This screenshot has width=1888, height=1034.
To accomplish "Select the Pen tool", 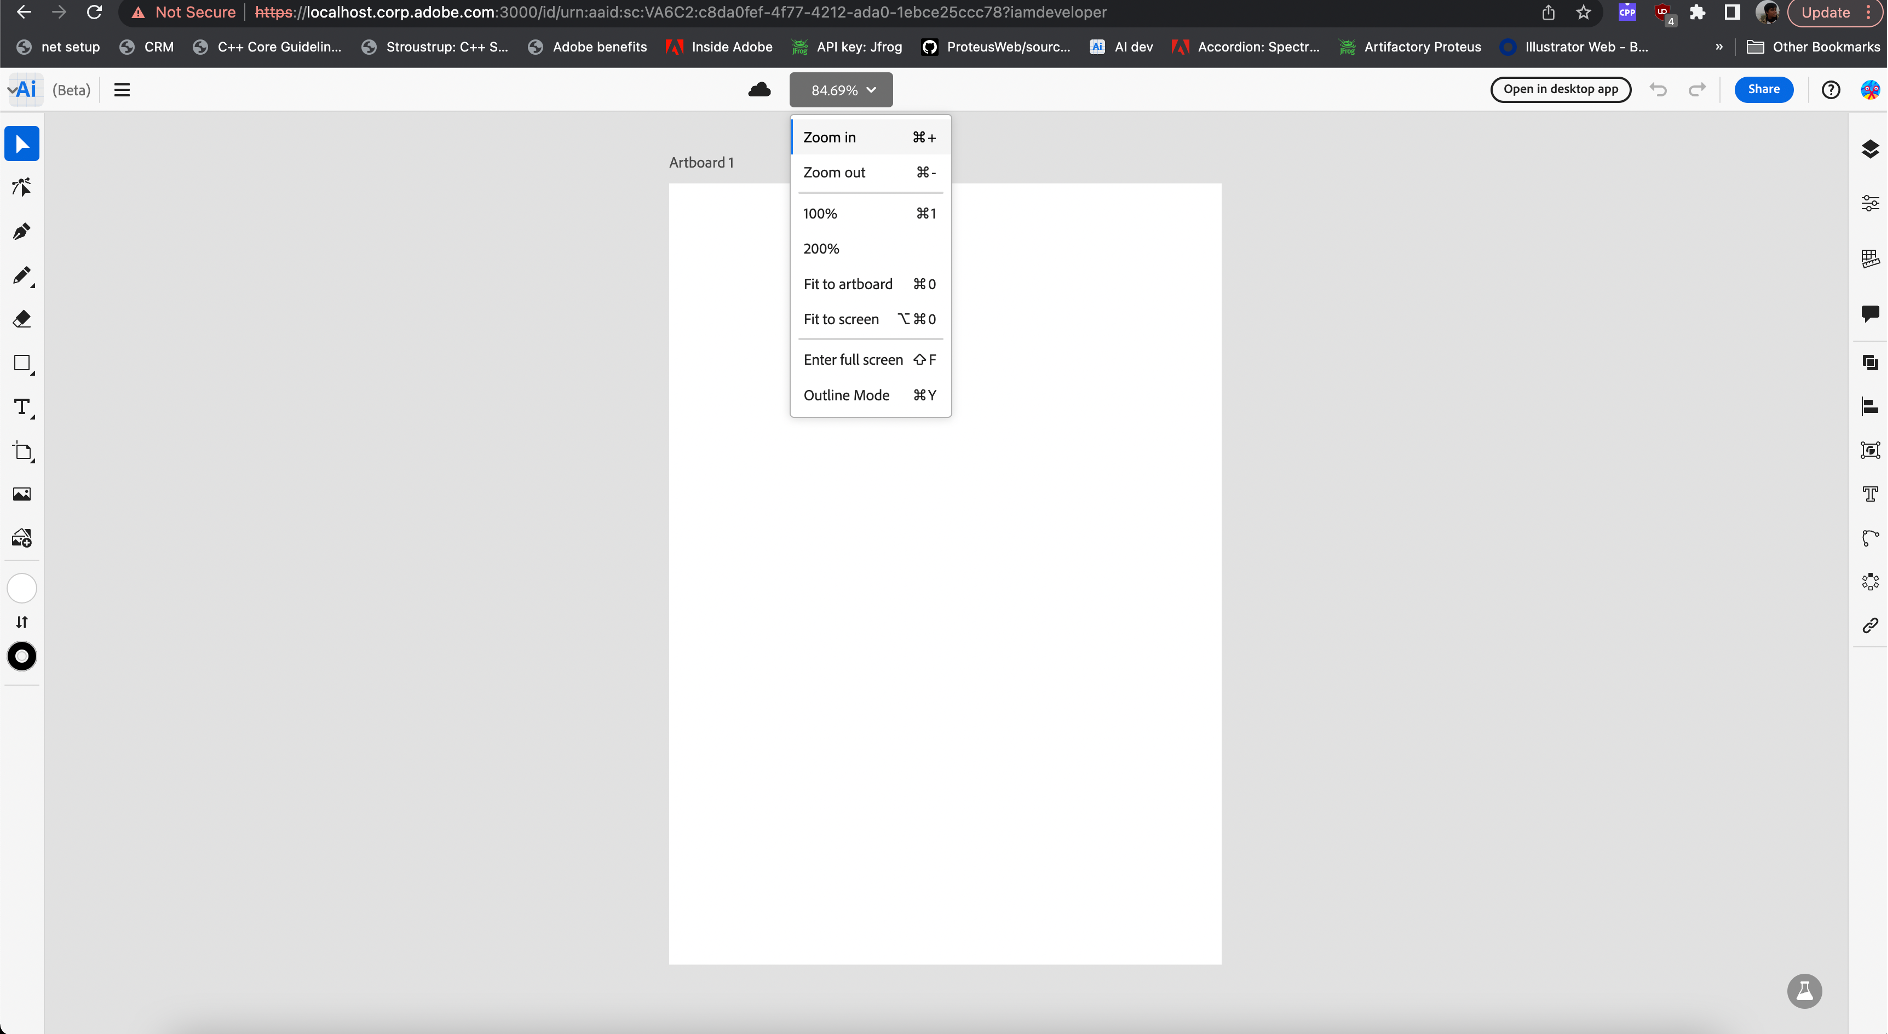I will tap(22, 231).
